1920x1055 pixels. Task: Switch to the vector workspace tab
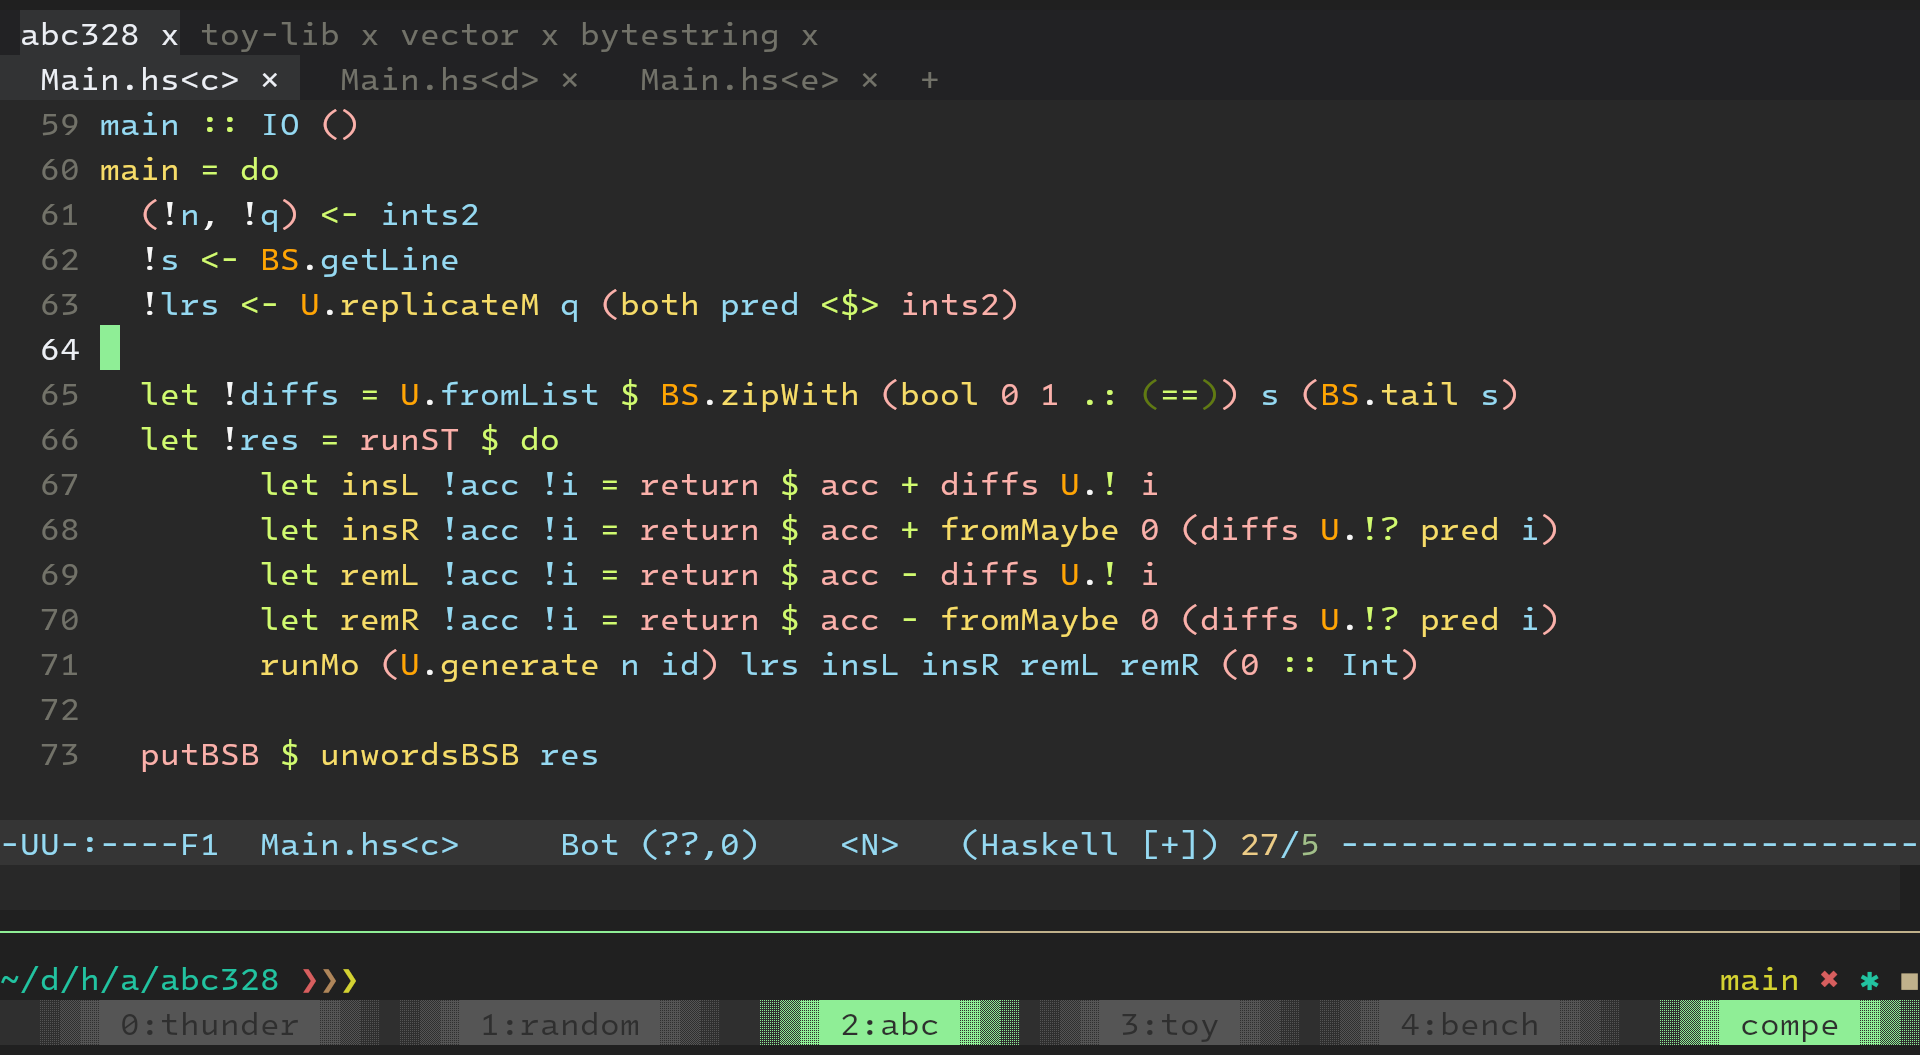point(460,35)
